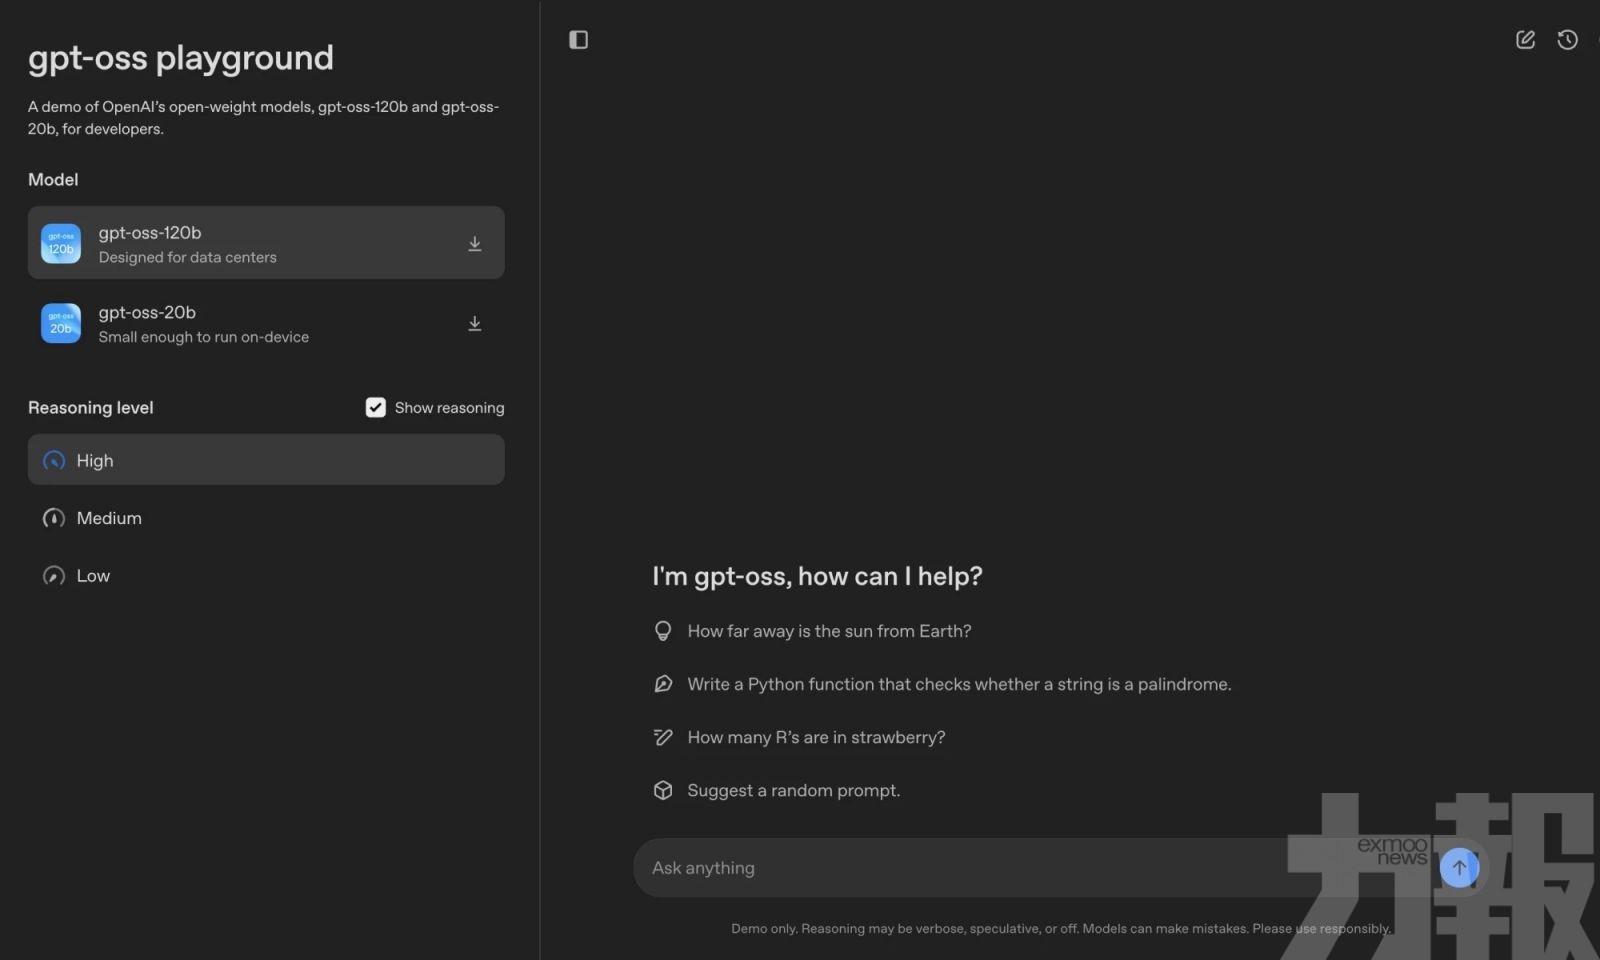Click the High reasoning gauge icon
1600x960 pixels.
coord(54,460)
